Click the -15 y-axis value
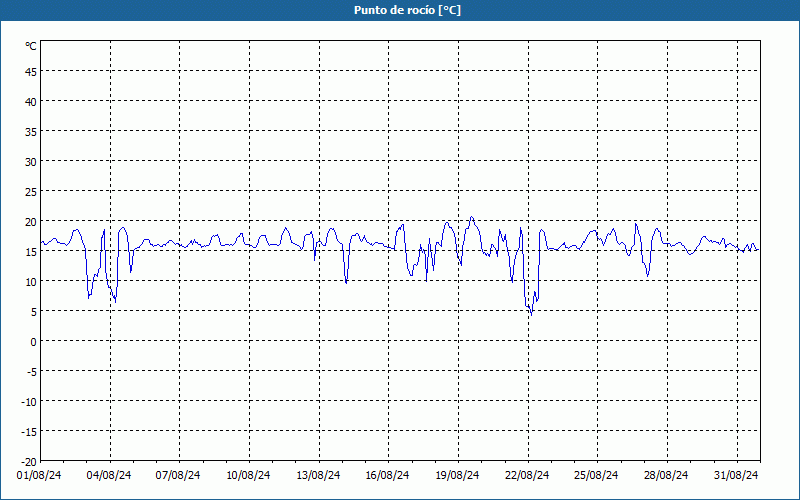800x500 pixels. 29,432
